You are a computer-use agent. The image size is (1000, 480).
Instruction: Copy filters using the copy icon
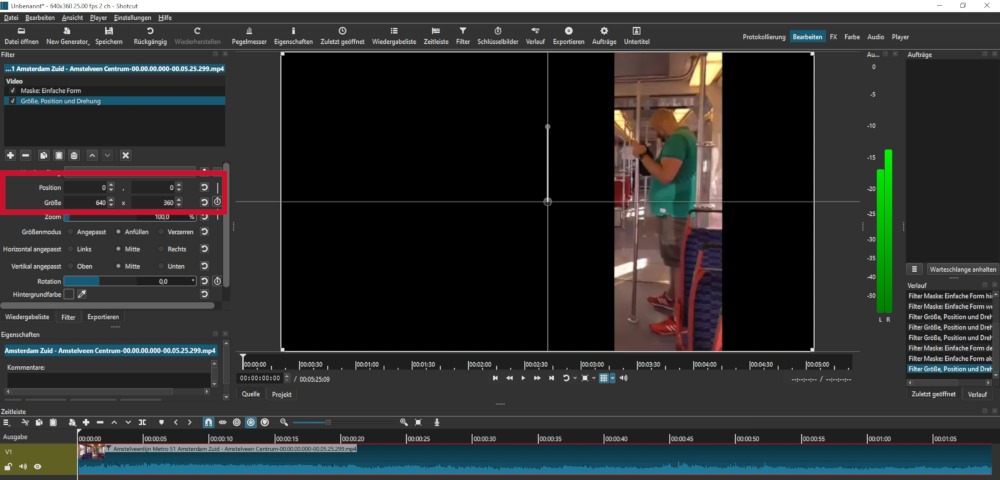[43, 155]
